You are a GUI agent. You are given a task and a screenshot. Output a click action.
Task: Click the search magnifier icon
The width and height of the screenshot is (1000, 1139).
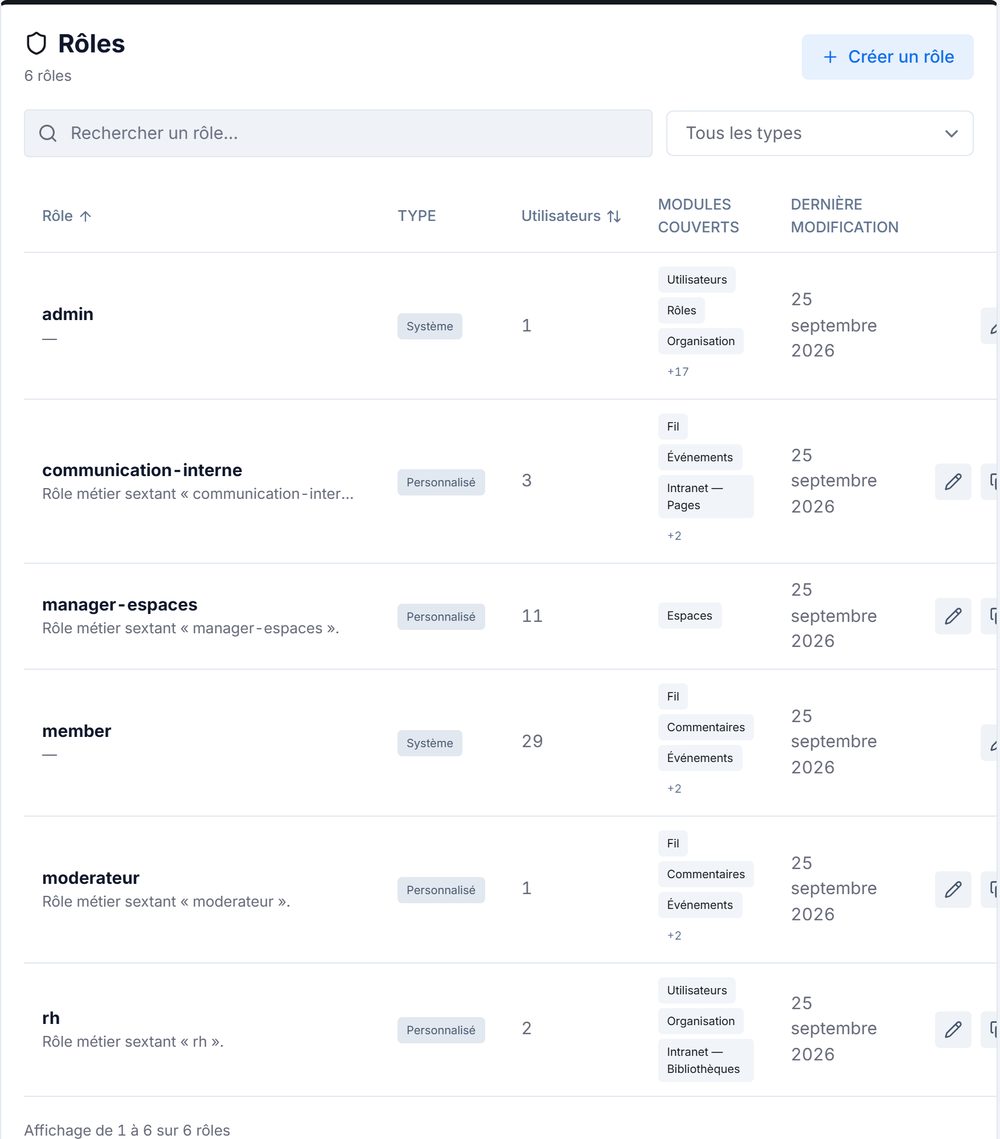click(48, 133)
